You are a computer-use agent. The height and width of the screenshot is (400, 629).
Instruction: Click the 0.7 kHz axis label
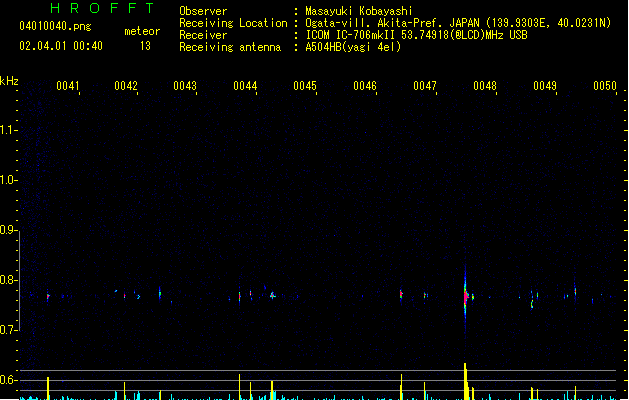point(8,330)
